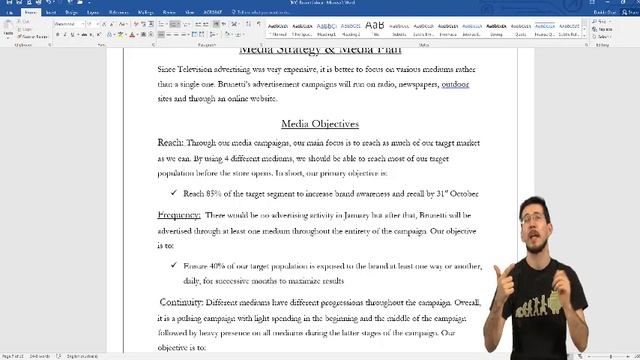Open the Review ribbon tab
Image resolution: width=640 pixels, height=360 pixels.
[x=169, y=13]
